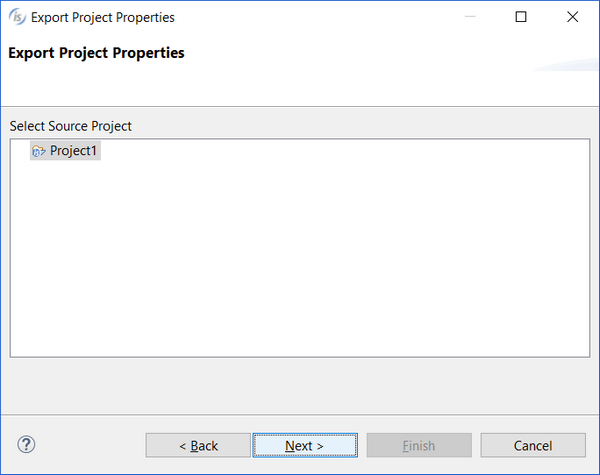
Task: Open help via the question mark icon
Action: coord(26,445)
